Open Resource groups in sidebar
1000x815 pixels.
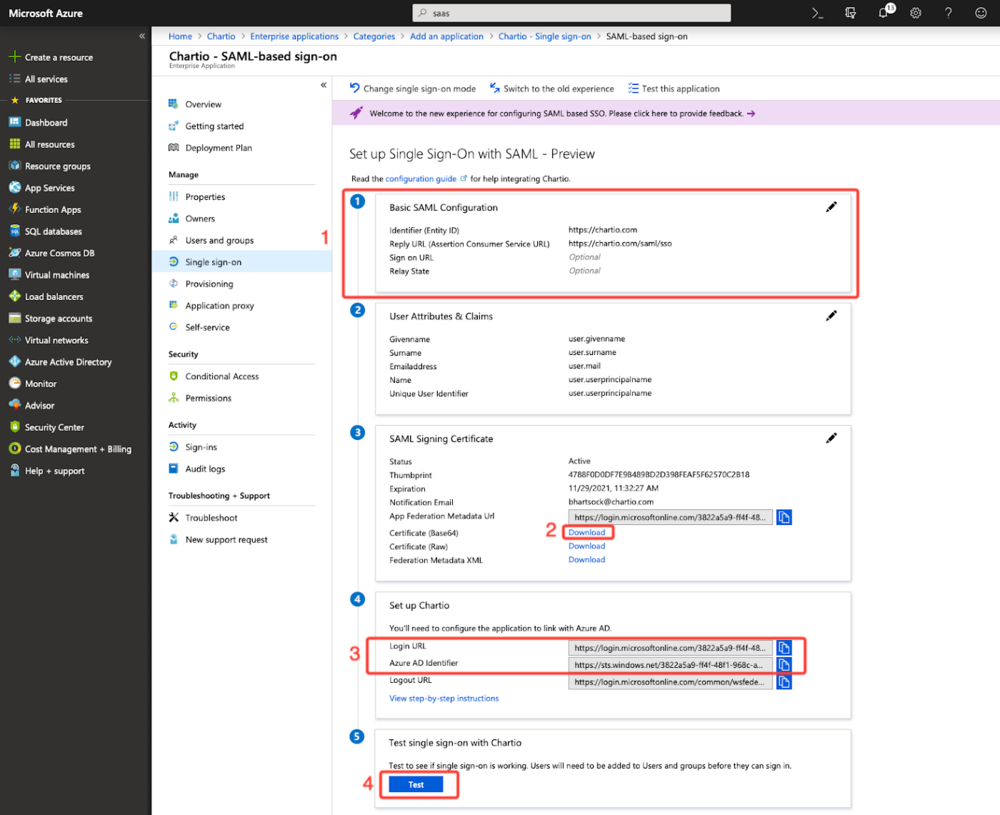[57, 166]
